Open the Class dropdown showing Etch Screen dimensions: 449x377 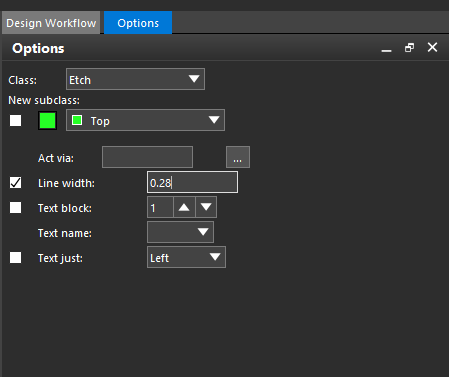[x=135, y=79]
